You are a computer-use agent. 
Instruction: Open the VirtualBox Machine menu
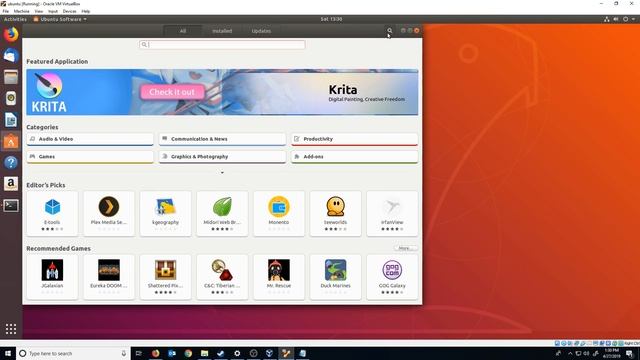(21, 11)
